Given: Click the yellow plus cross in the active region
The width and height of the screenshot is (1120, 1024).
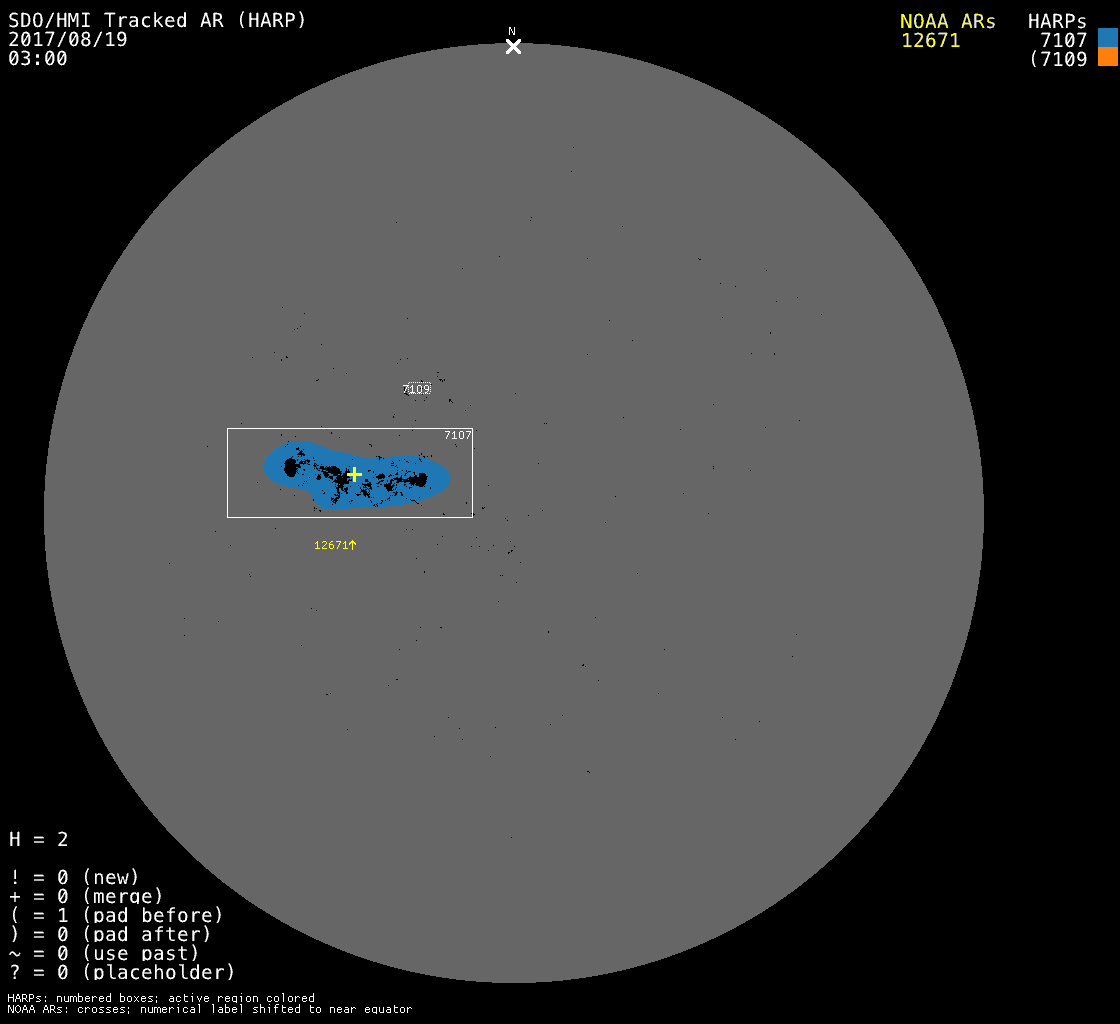Looking at the screenshot, I should tap(354, 474).
